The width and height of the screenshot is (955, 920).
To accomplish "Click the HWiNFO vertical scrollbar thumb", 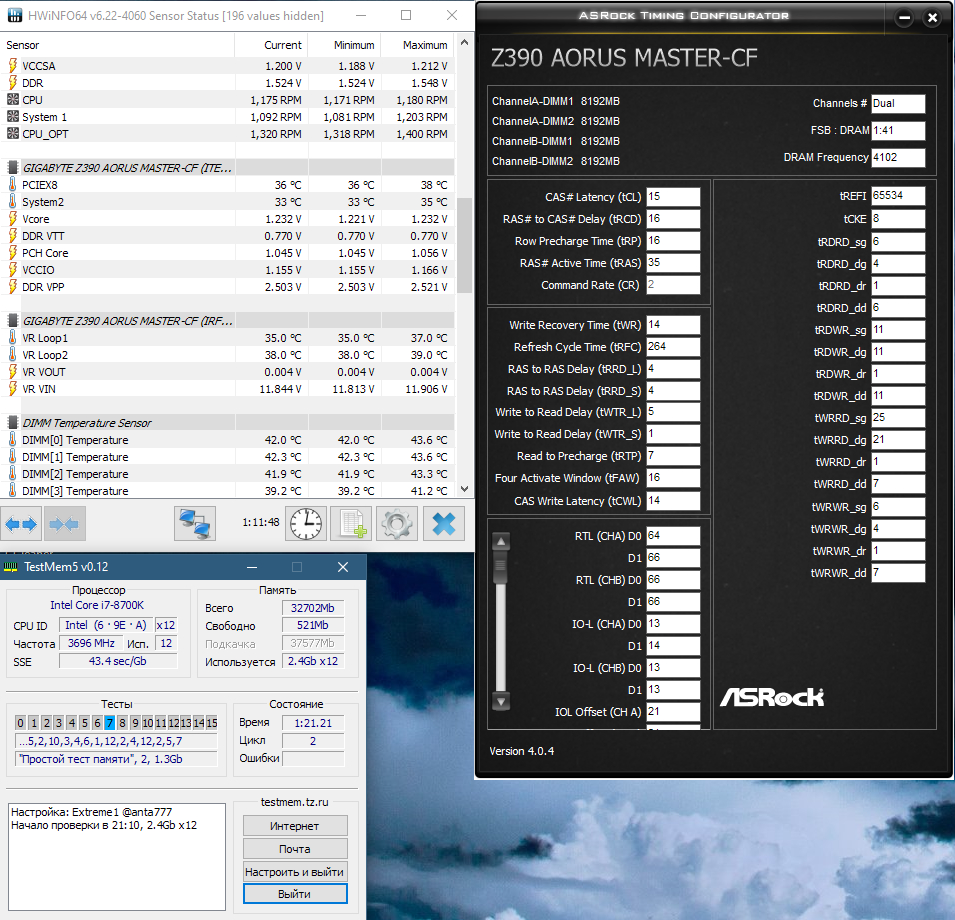I will (x=464, y=245).
